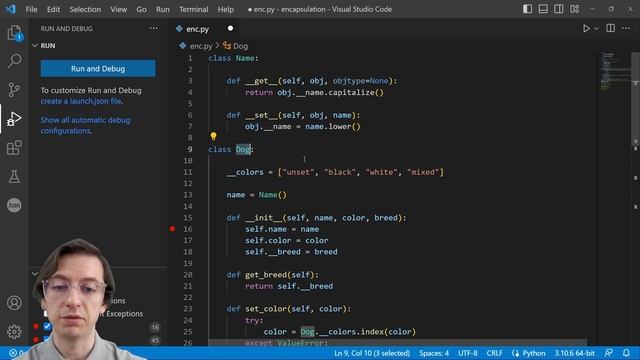Open the Run menu
This screenshot has height=360, width=640.
[x=162, y=9]
